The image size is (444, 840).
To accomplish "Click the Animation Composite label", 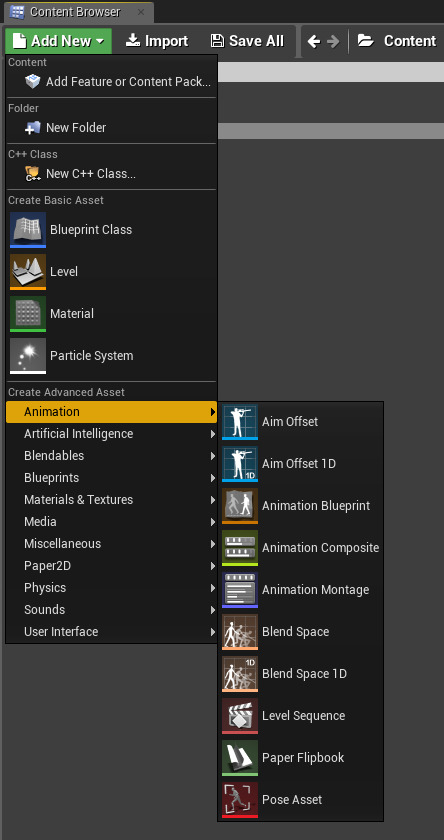I will [x=321, y=548].
